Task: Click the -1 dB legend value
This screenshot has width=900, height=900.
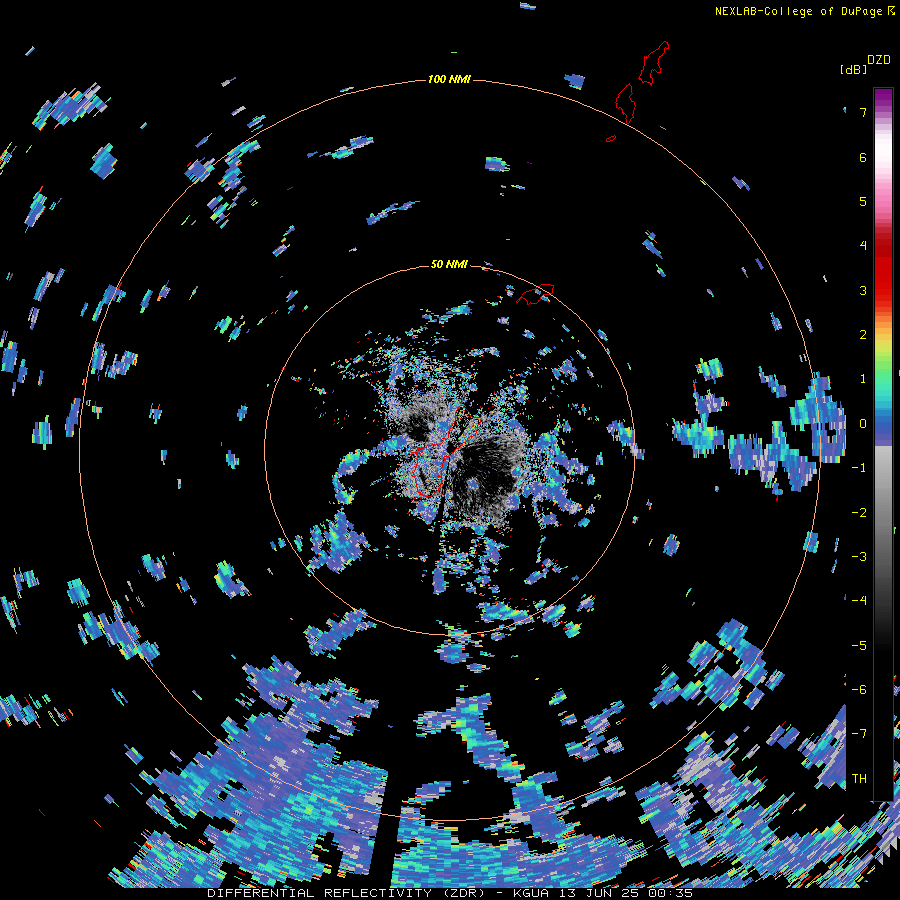Action: pyautogui.click(x=859, y=468)
